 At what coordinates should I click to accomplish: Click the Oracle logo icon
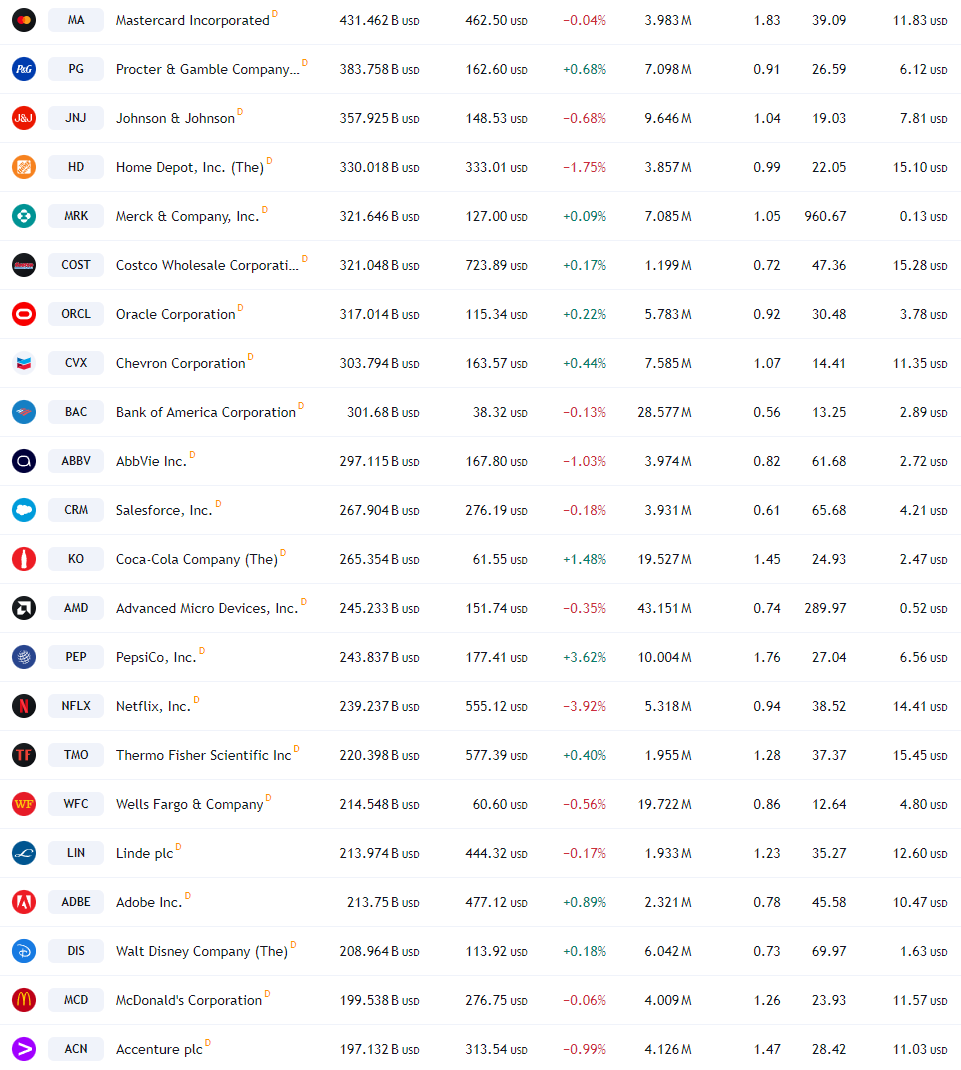[24, 314]
